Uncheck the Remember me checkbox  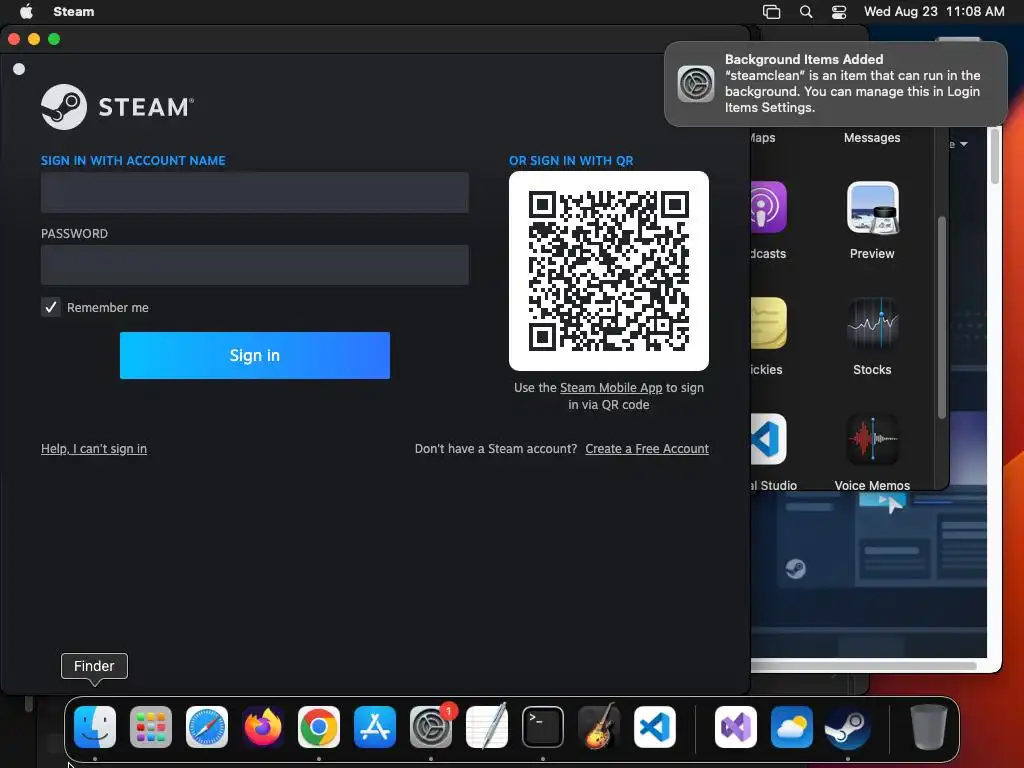pyautogui.click(x=51, y=307)
